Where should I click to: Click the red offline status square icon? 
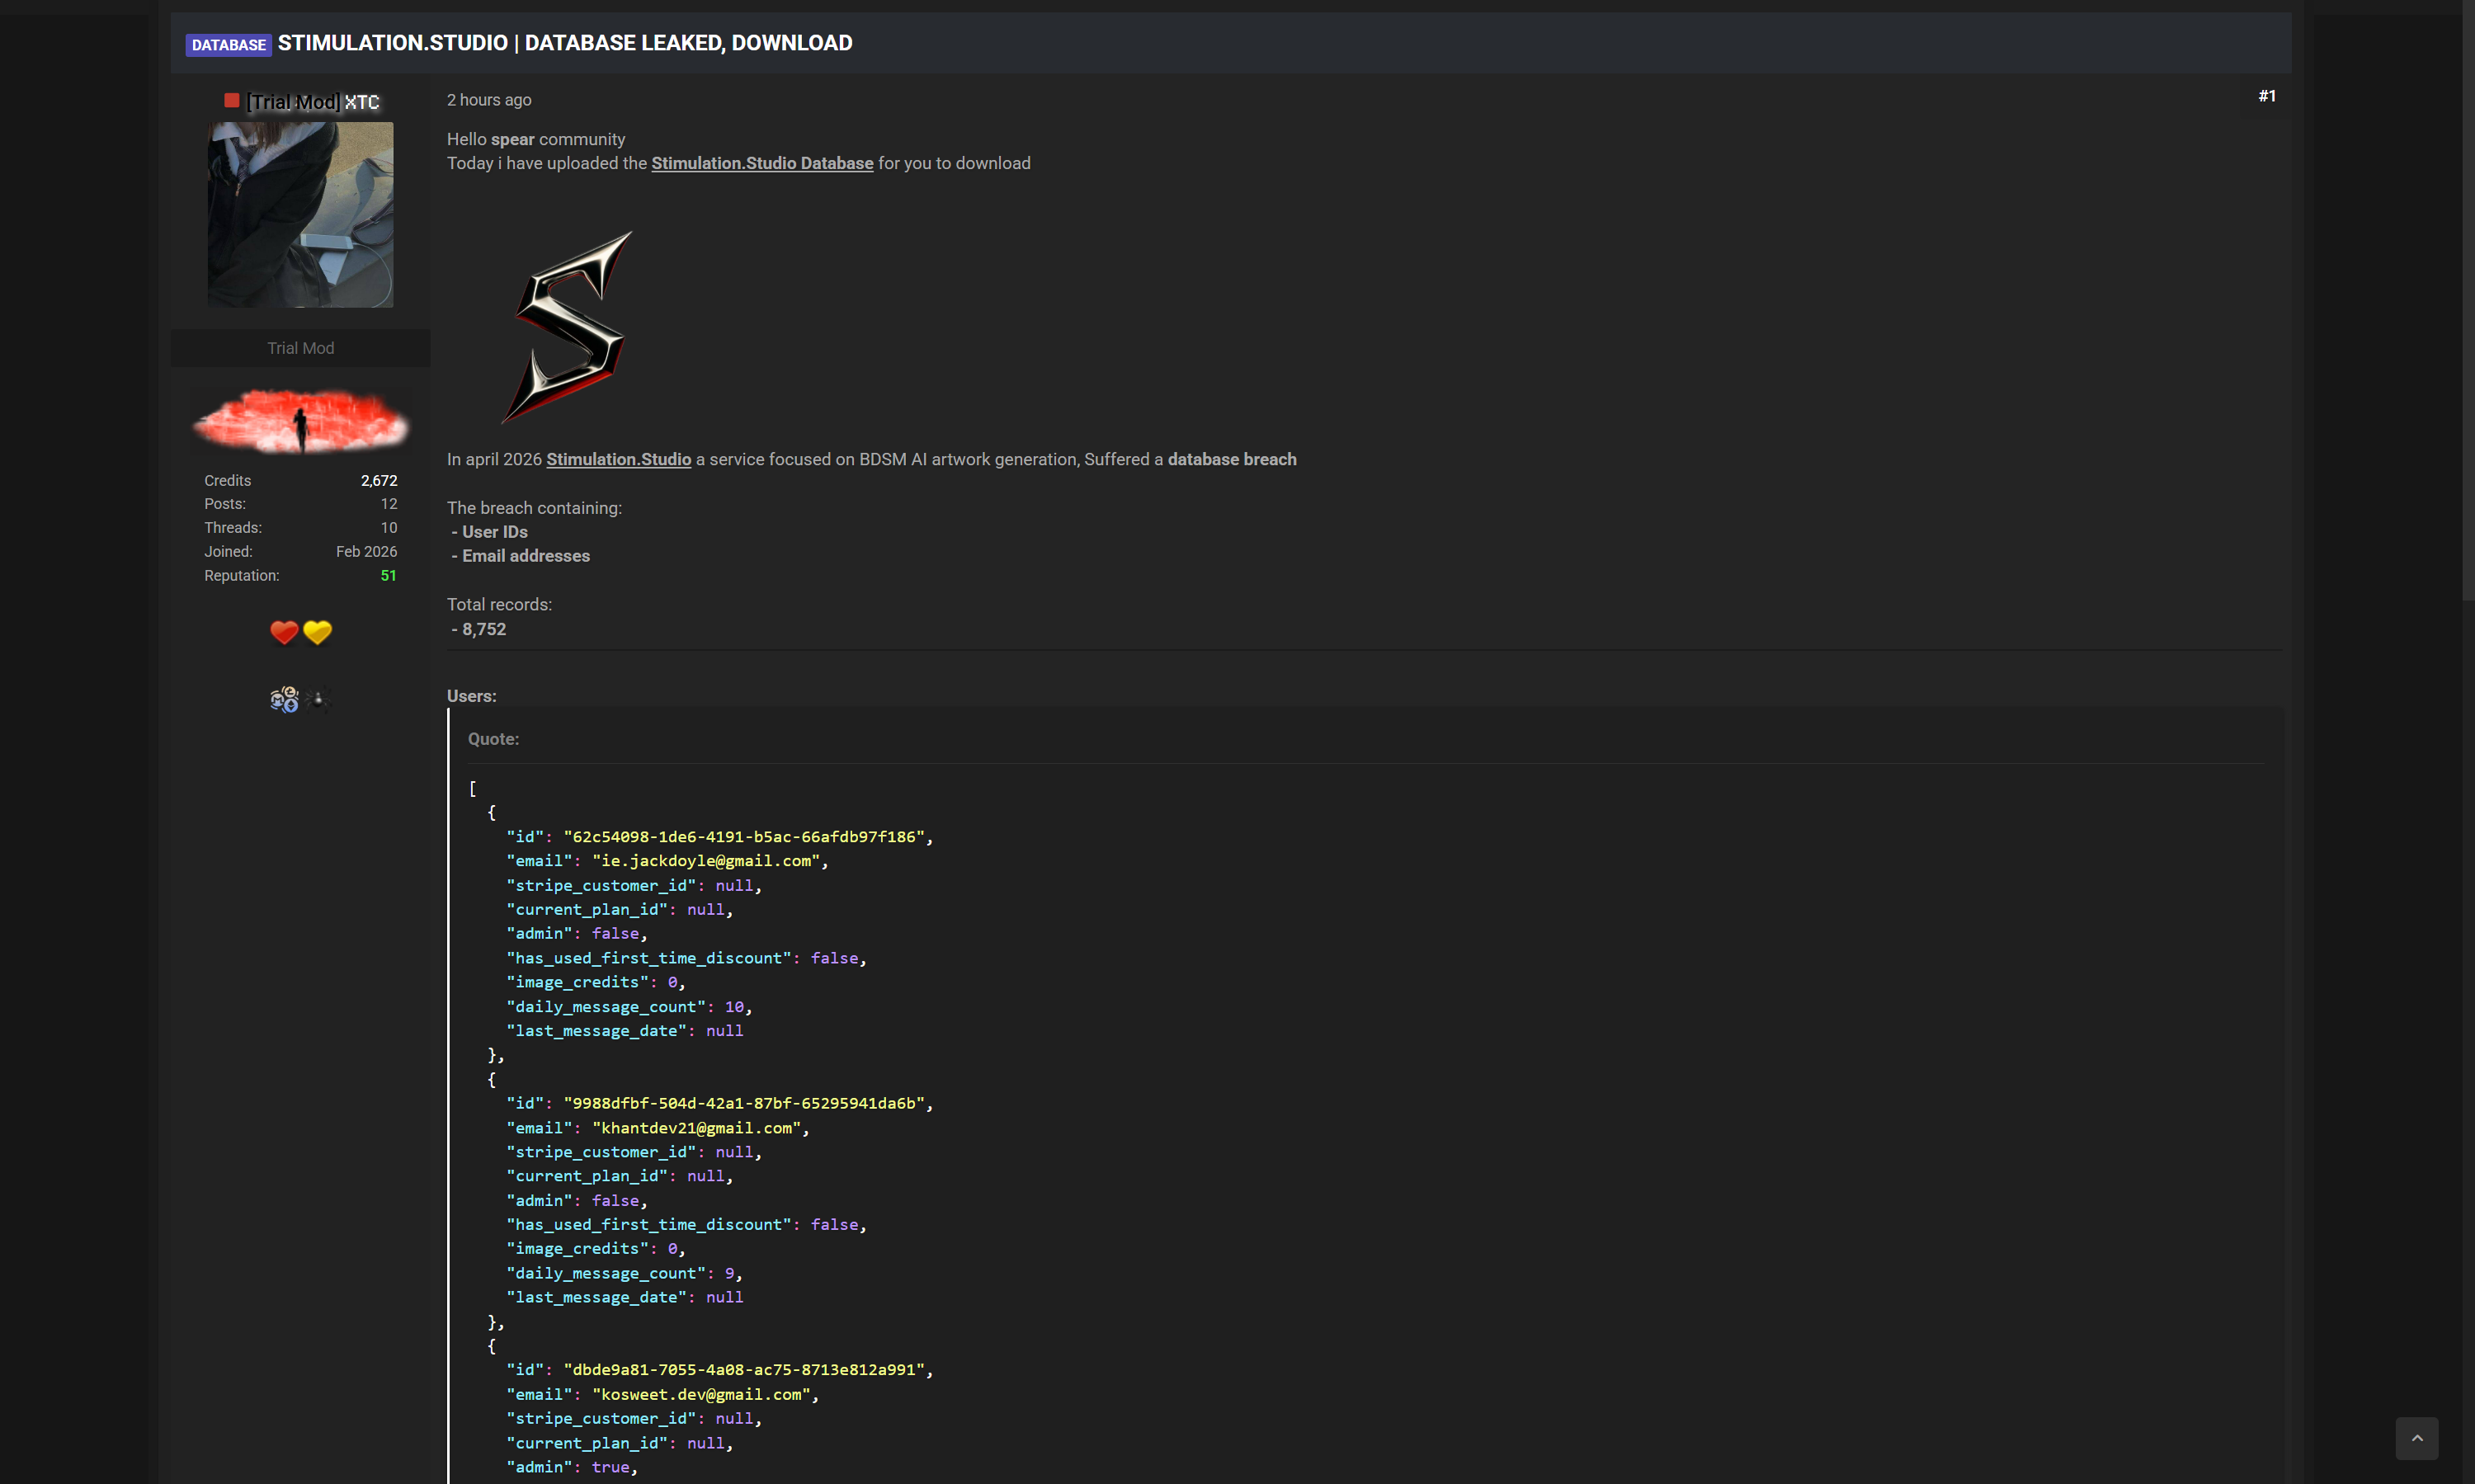coord(231,100)
